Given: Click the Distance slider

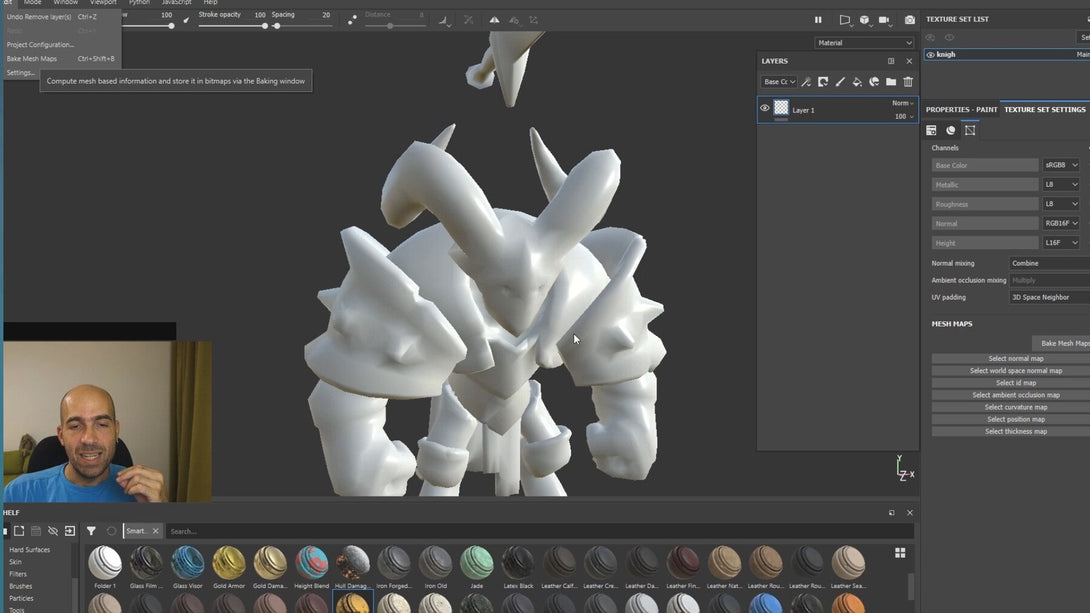Looking at the screenshot, I should click(x=395, y=26).
